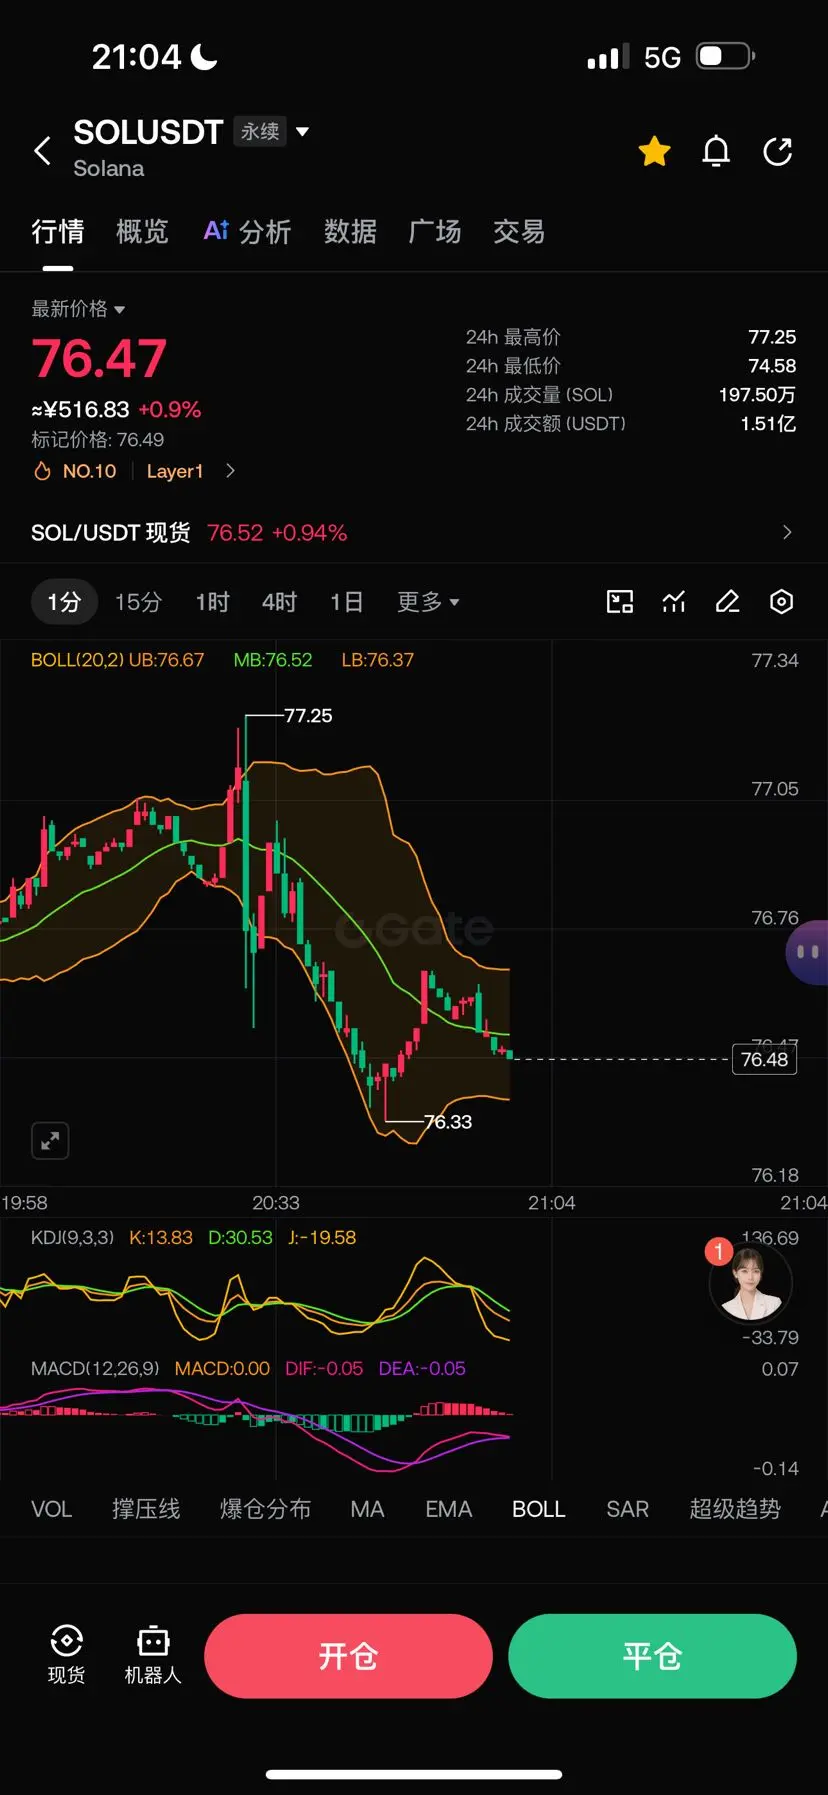Tap the 永续 perpetual label
Image resolution: width=828 pixels, height=1795 pixels.
click(x=260, y=131)
